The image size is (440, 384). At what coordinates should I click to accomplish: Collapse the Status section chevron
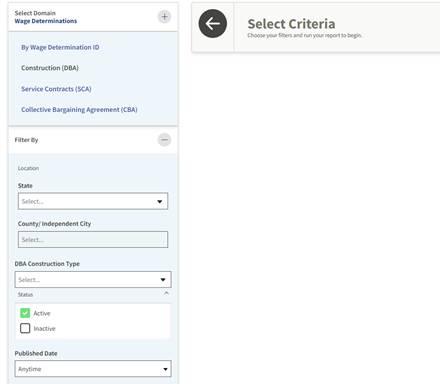tap(166, 293)
